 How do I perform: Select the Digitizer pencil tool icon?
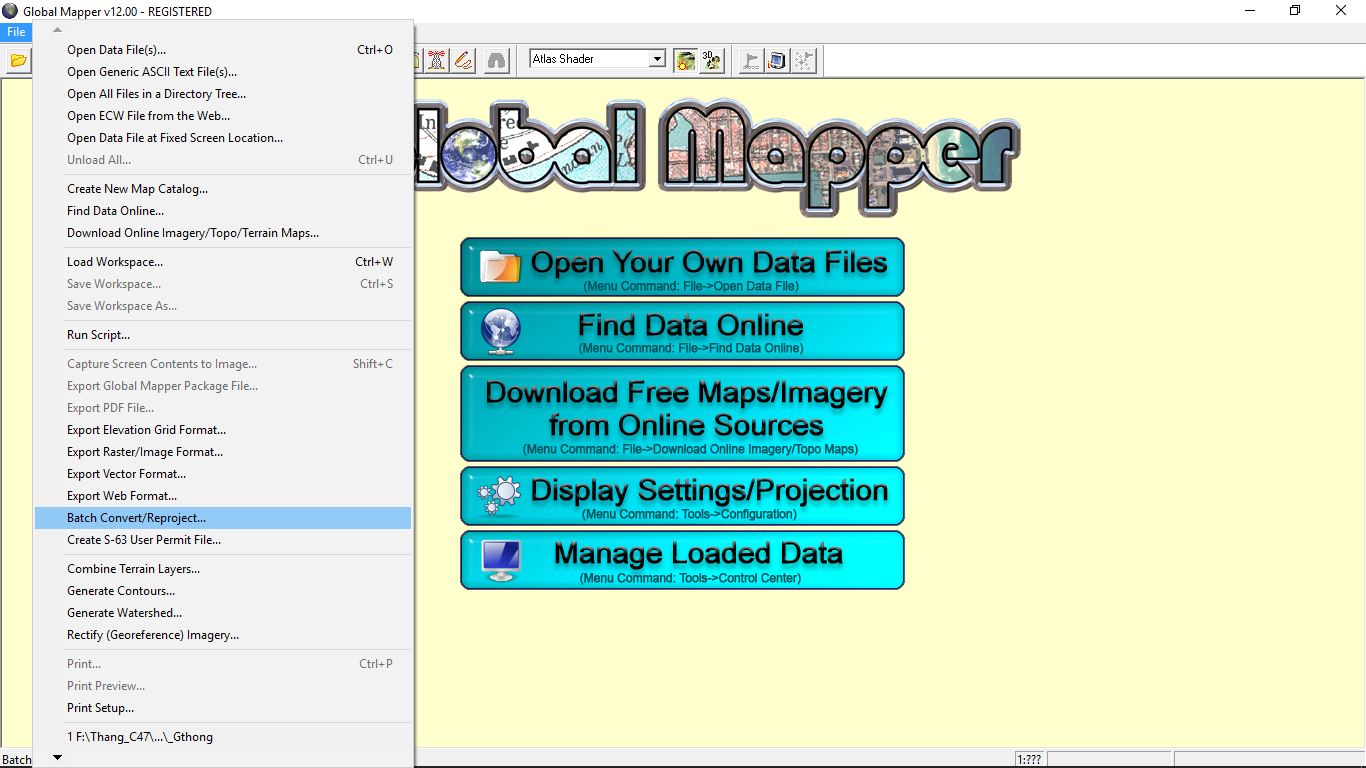tap(462, 60)
